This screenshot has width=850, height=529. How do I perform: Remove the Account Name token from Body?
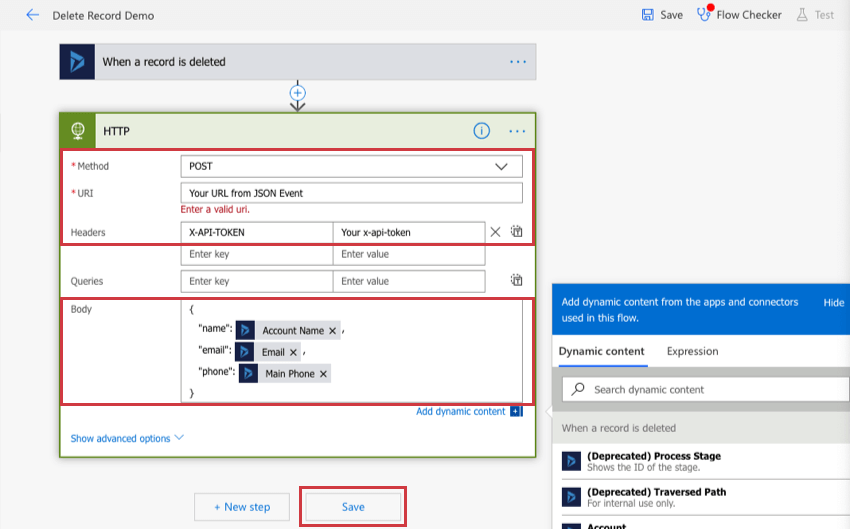pos(333,331)
